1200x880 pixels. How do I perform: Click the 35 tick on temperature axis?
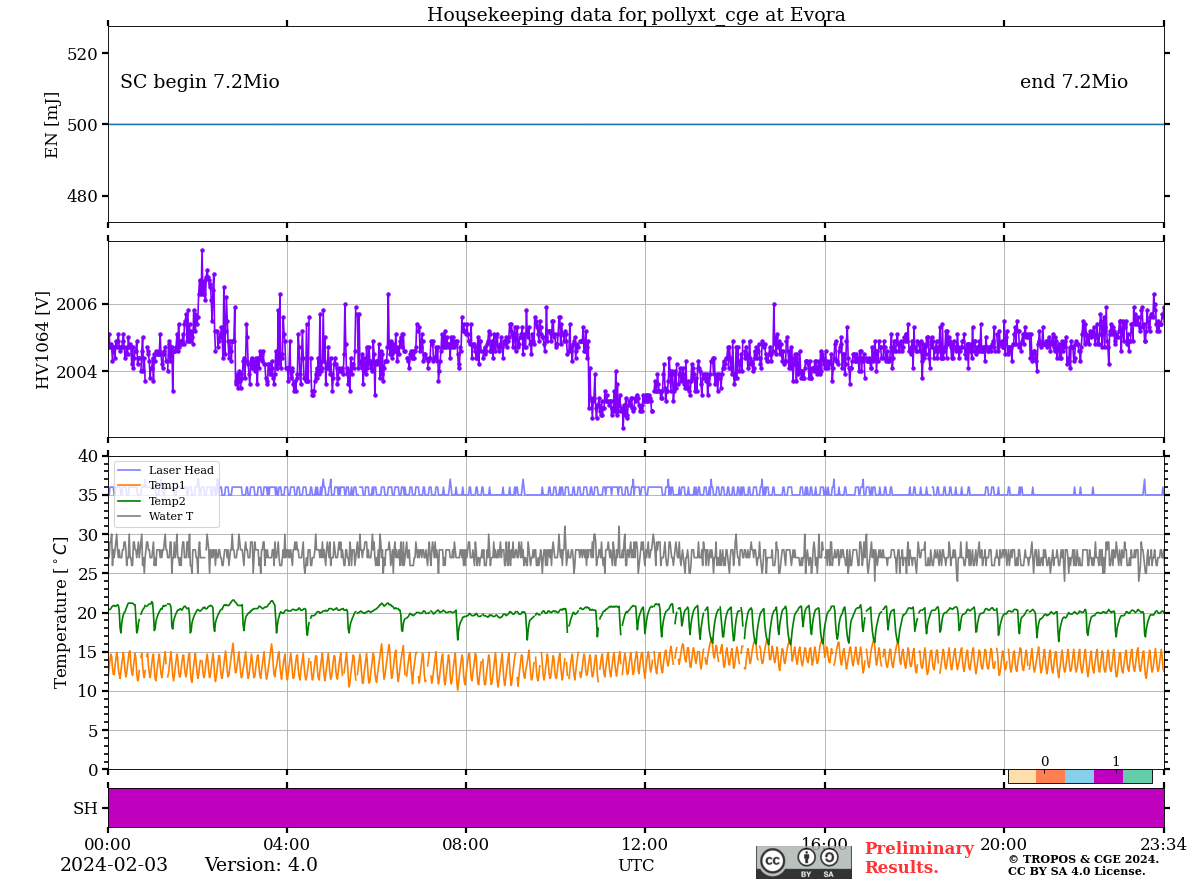click(88, 495)
